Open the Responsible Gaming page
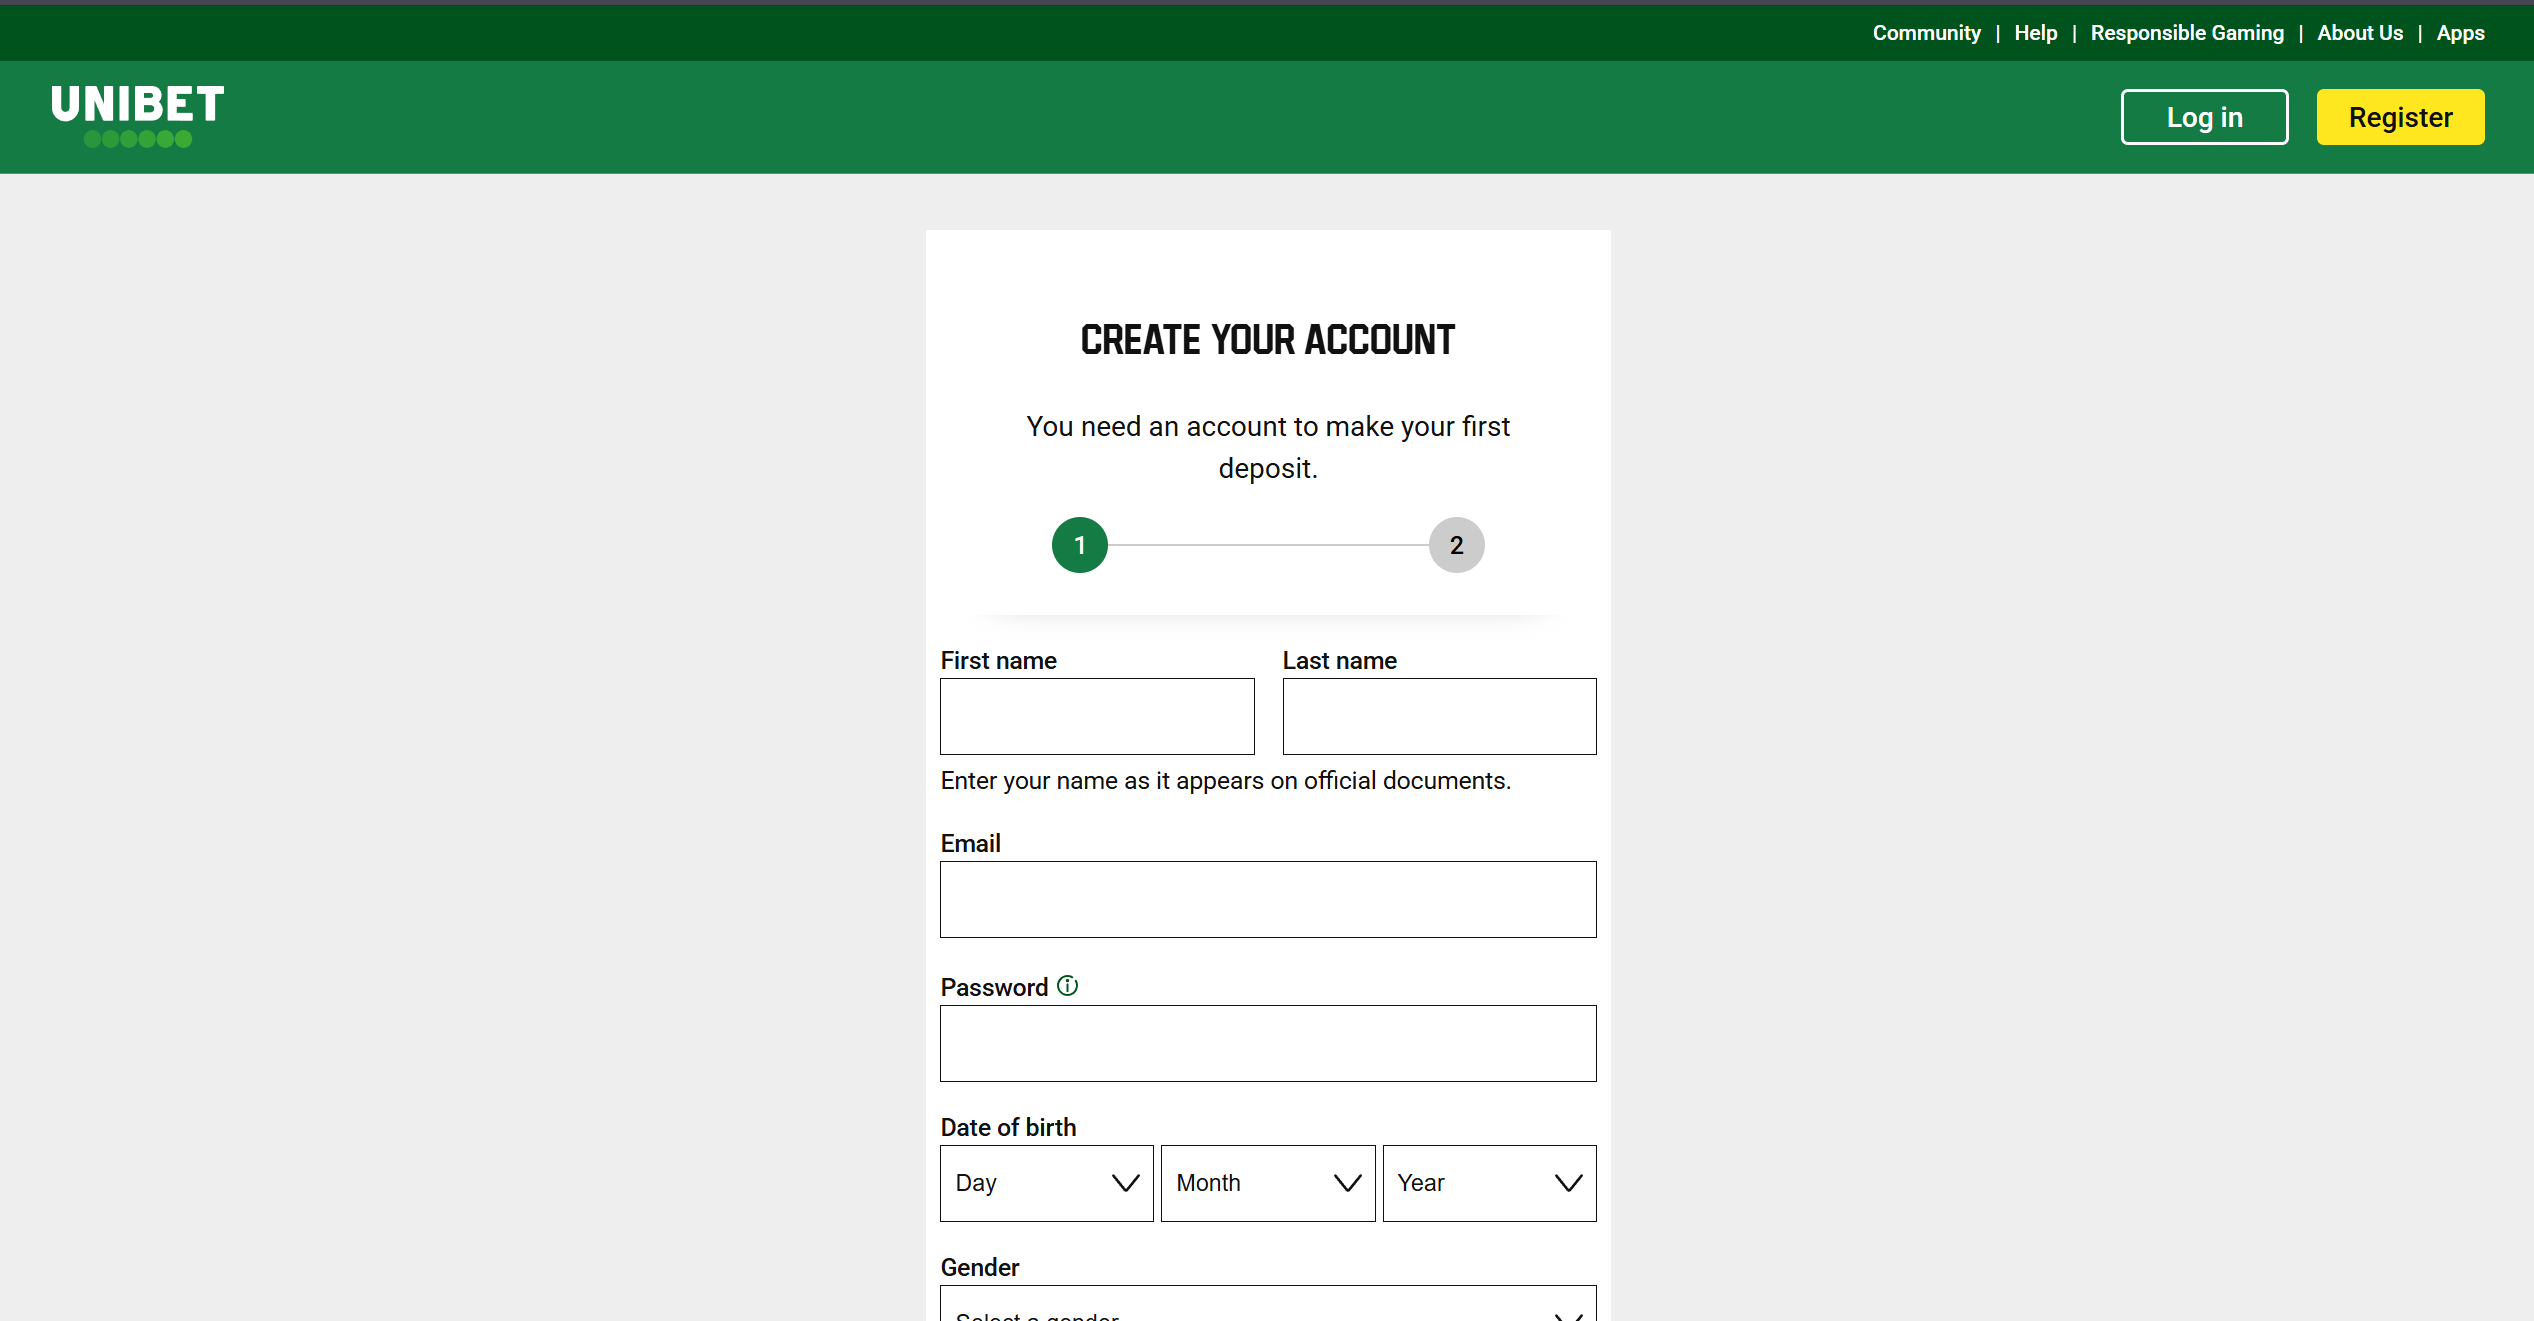2534x1321 pixels. click(x=2187, y=32)
